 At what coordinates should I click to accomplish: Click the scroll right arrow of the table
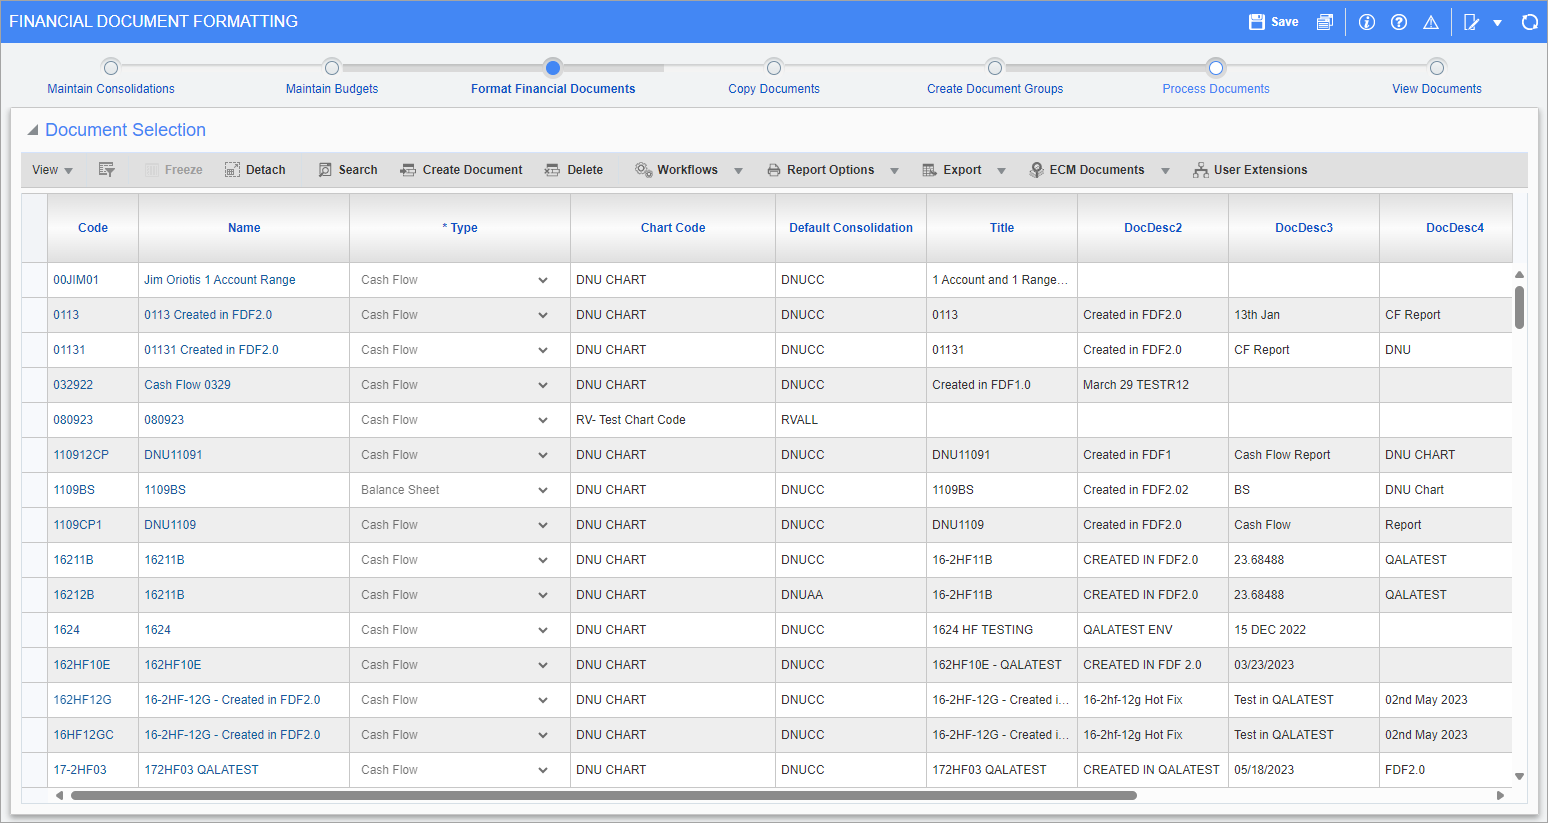coord(1500,796)
